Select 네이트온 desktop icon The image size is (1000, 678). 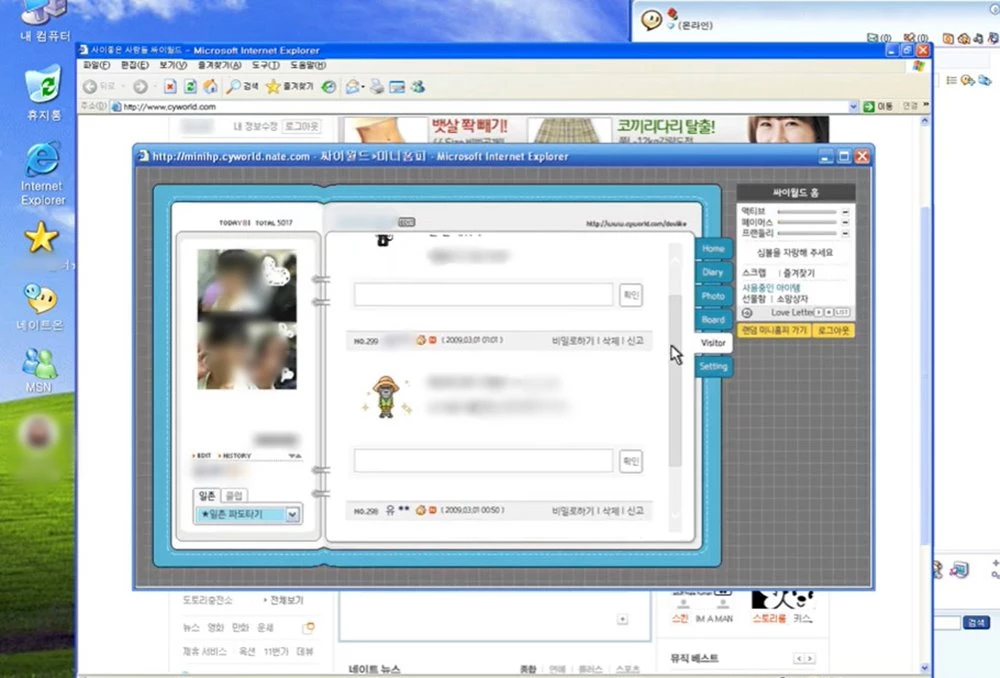(40, 307)
